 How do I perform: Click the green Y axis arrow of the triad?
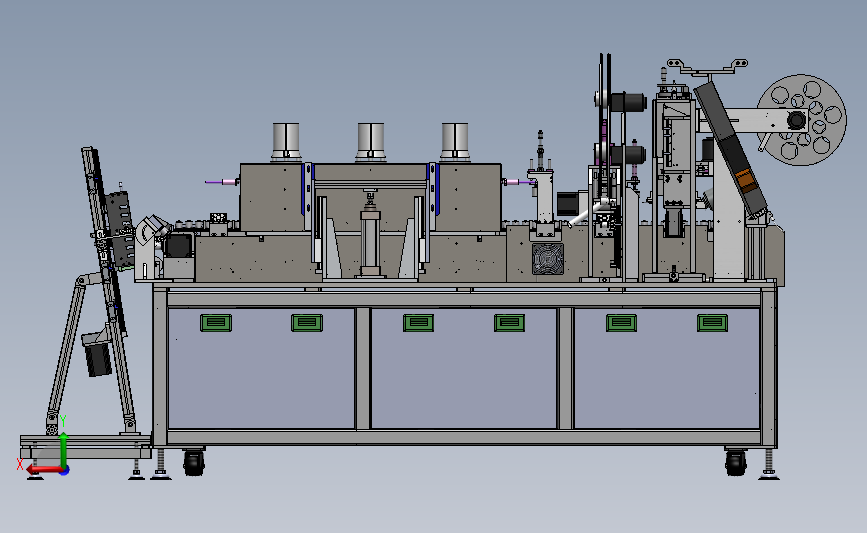(x=64, y=450)
